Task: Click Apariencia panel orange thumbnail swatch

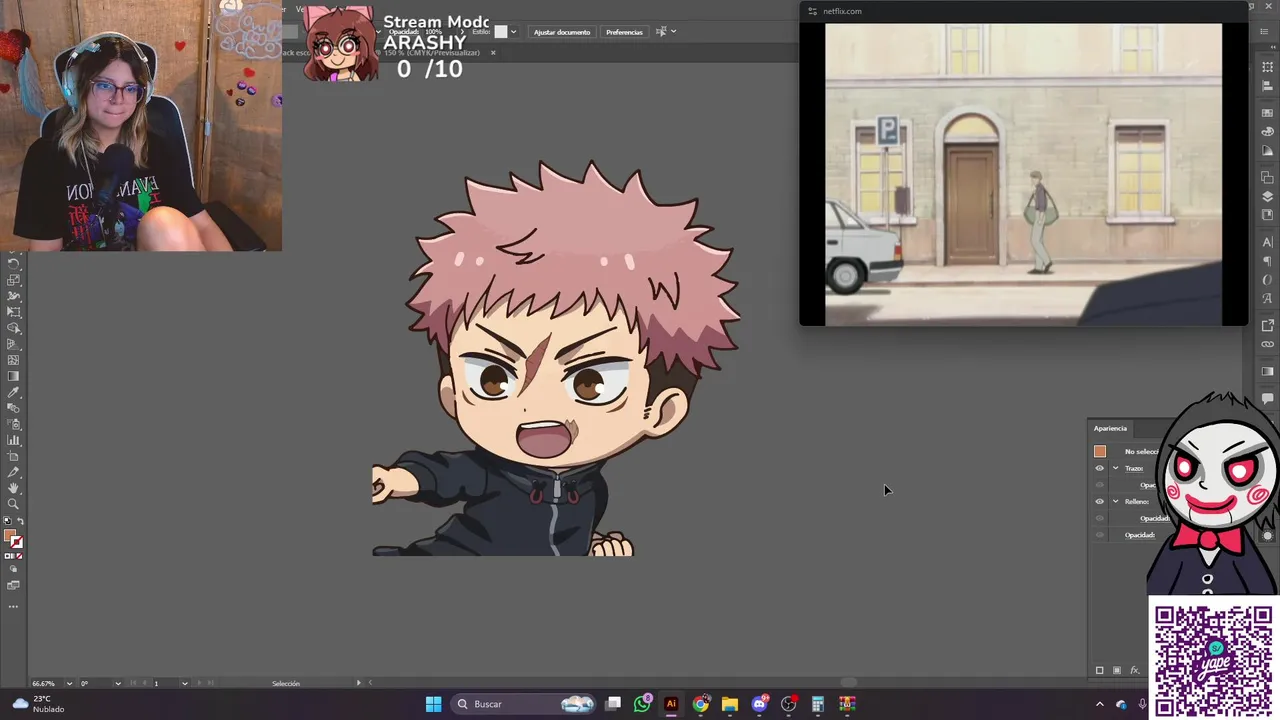Action: point(1100,451)
